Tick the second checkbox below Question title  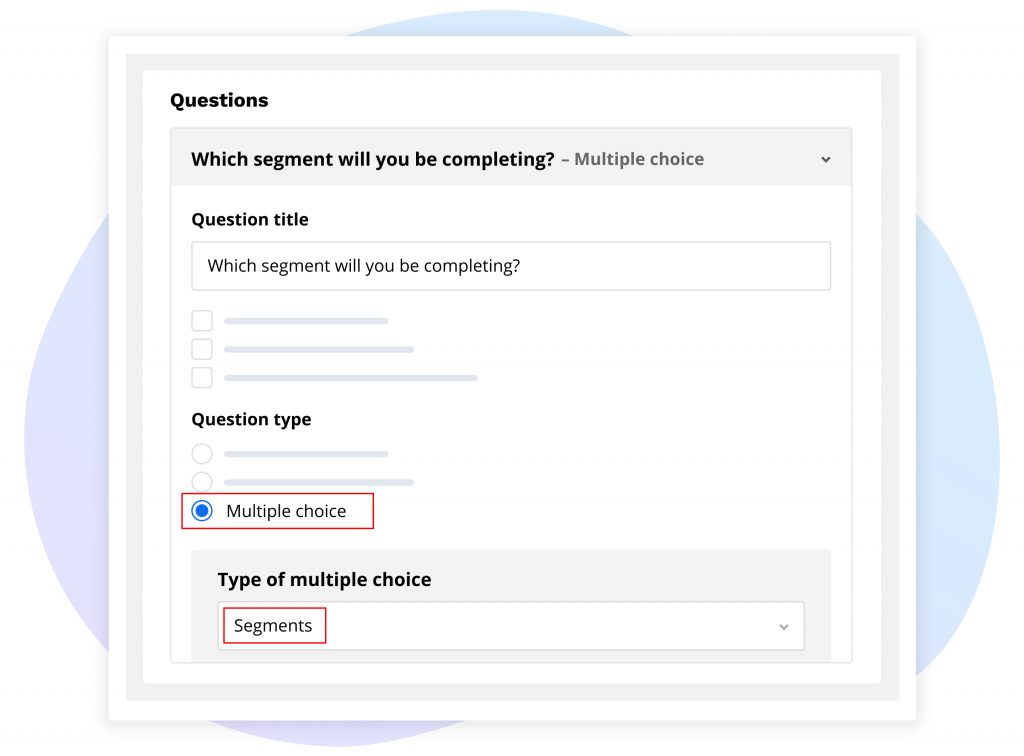click(x=202, y=349)
